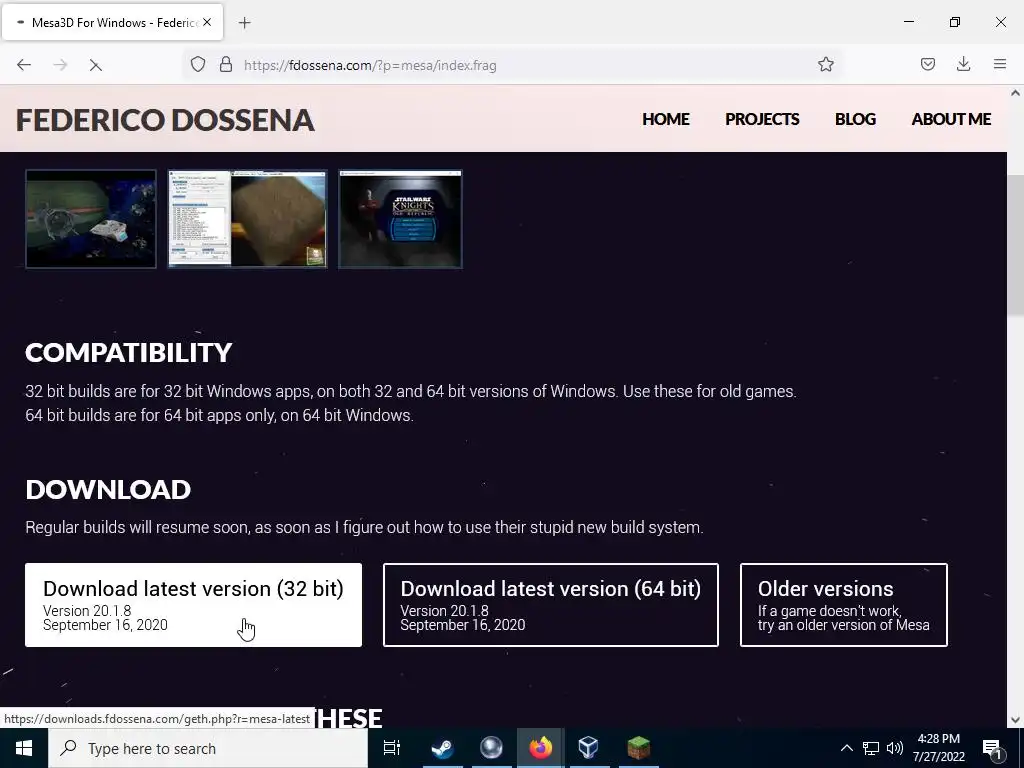The width and height of the screenshot is (1024, 768).
Task: Open the spaceship game screenshot thumbnail
Action: pos(91,219)
